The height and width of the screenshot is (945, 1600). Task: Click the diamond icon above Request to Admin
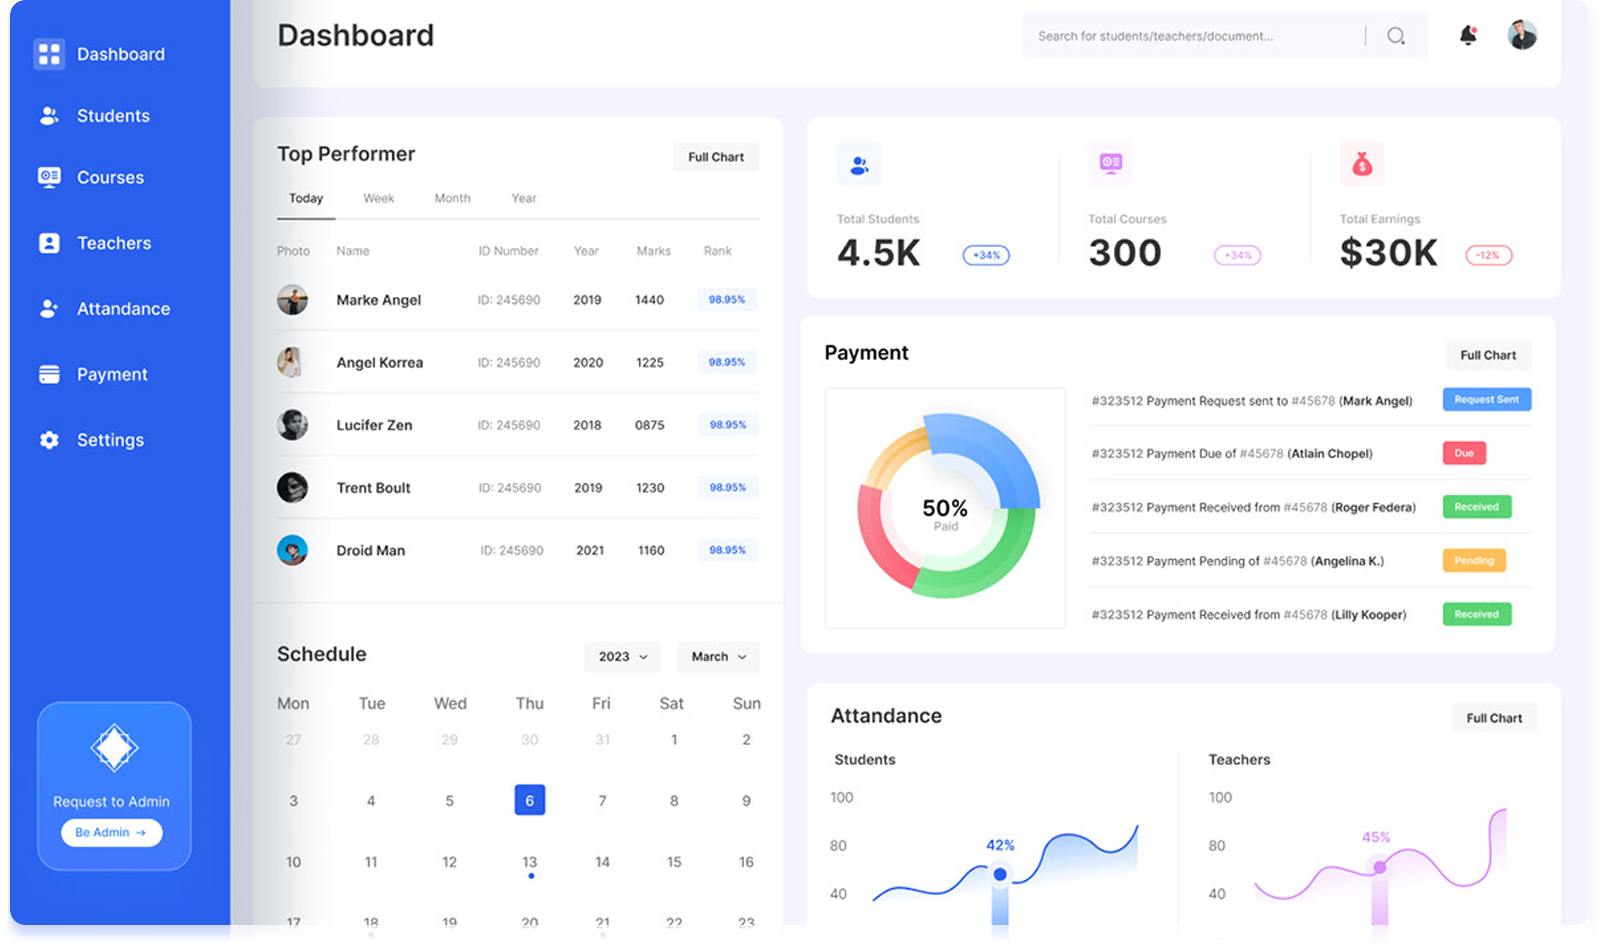coord(114,747)
